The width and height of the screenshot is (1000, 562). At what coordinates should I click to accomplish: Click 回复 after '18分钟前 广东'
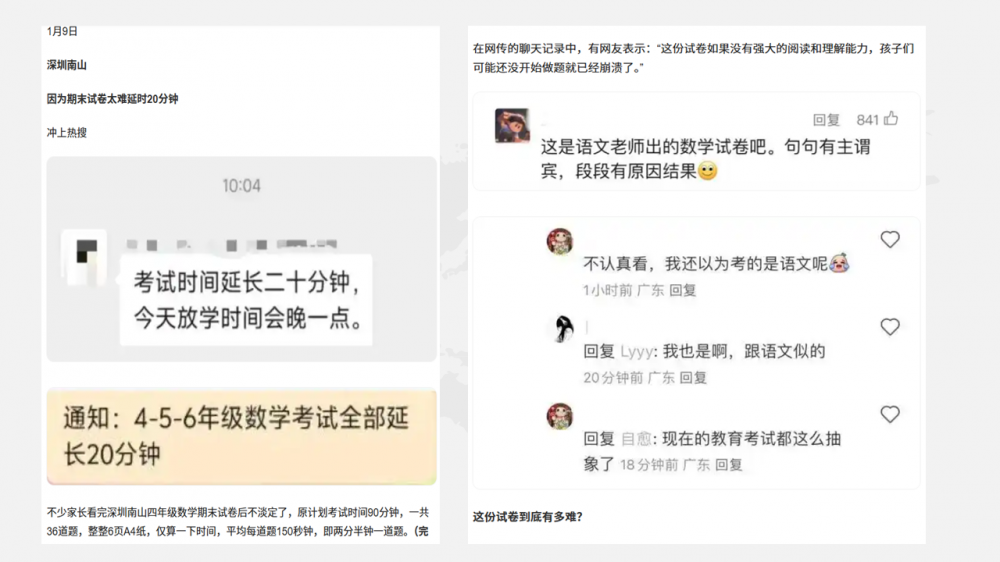728,464
